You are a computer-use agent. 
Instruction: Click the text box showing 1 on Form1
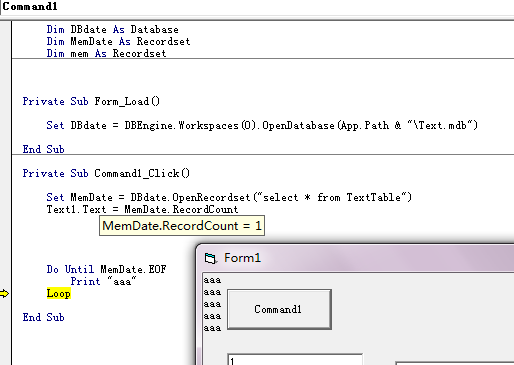[295, 359]
